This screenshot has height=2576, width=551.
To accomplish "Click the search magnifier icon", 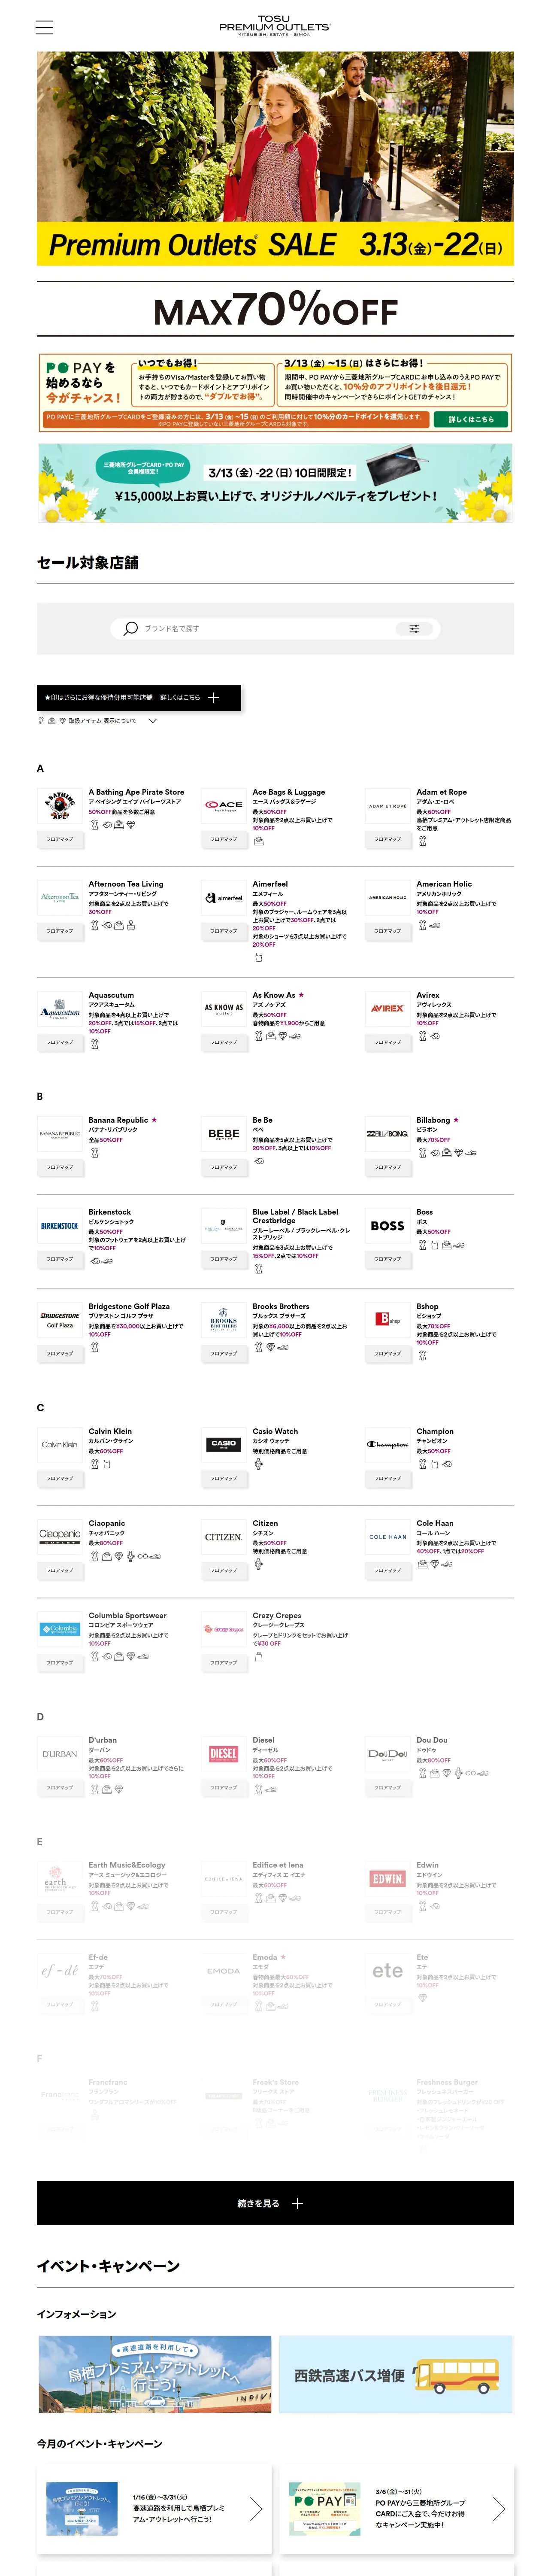I will (x=130, y=628).
